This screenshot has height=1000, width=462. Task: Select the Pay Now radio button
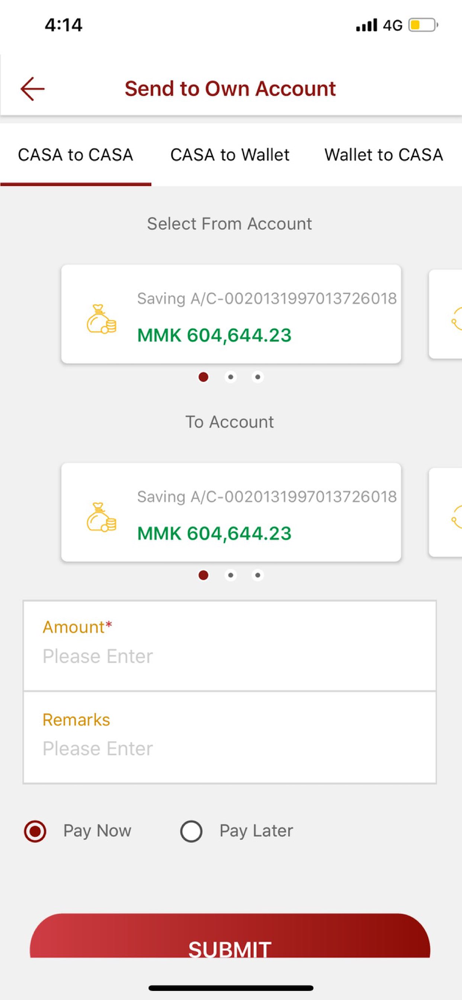34,832
